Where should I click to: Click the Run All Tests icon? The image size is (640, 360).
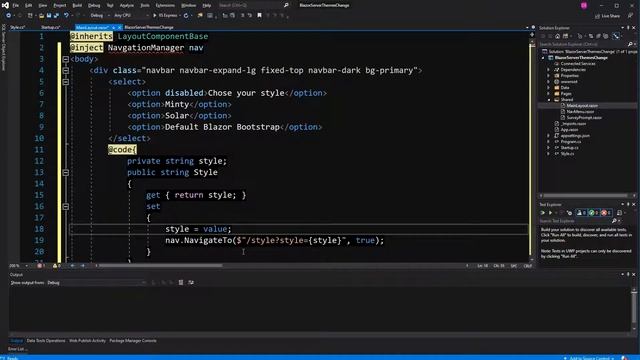coord(542,213)
